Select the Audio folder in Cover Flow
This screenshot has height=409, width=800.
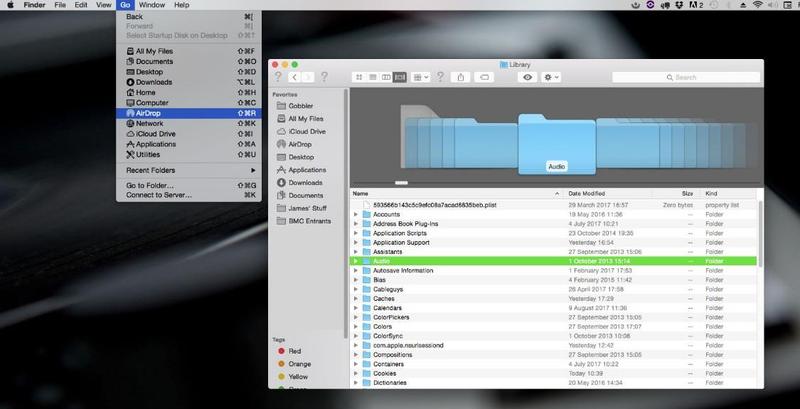click(558, 145)
